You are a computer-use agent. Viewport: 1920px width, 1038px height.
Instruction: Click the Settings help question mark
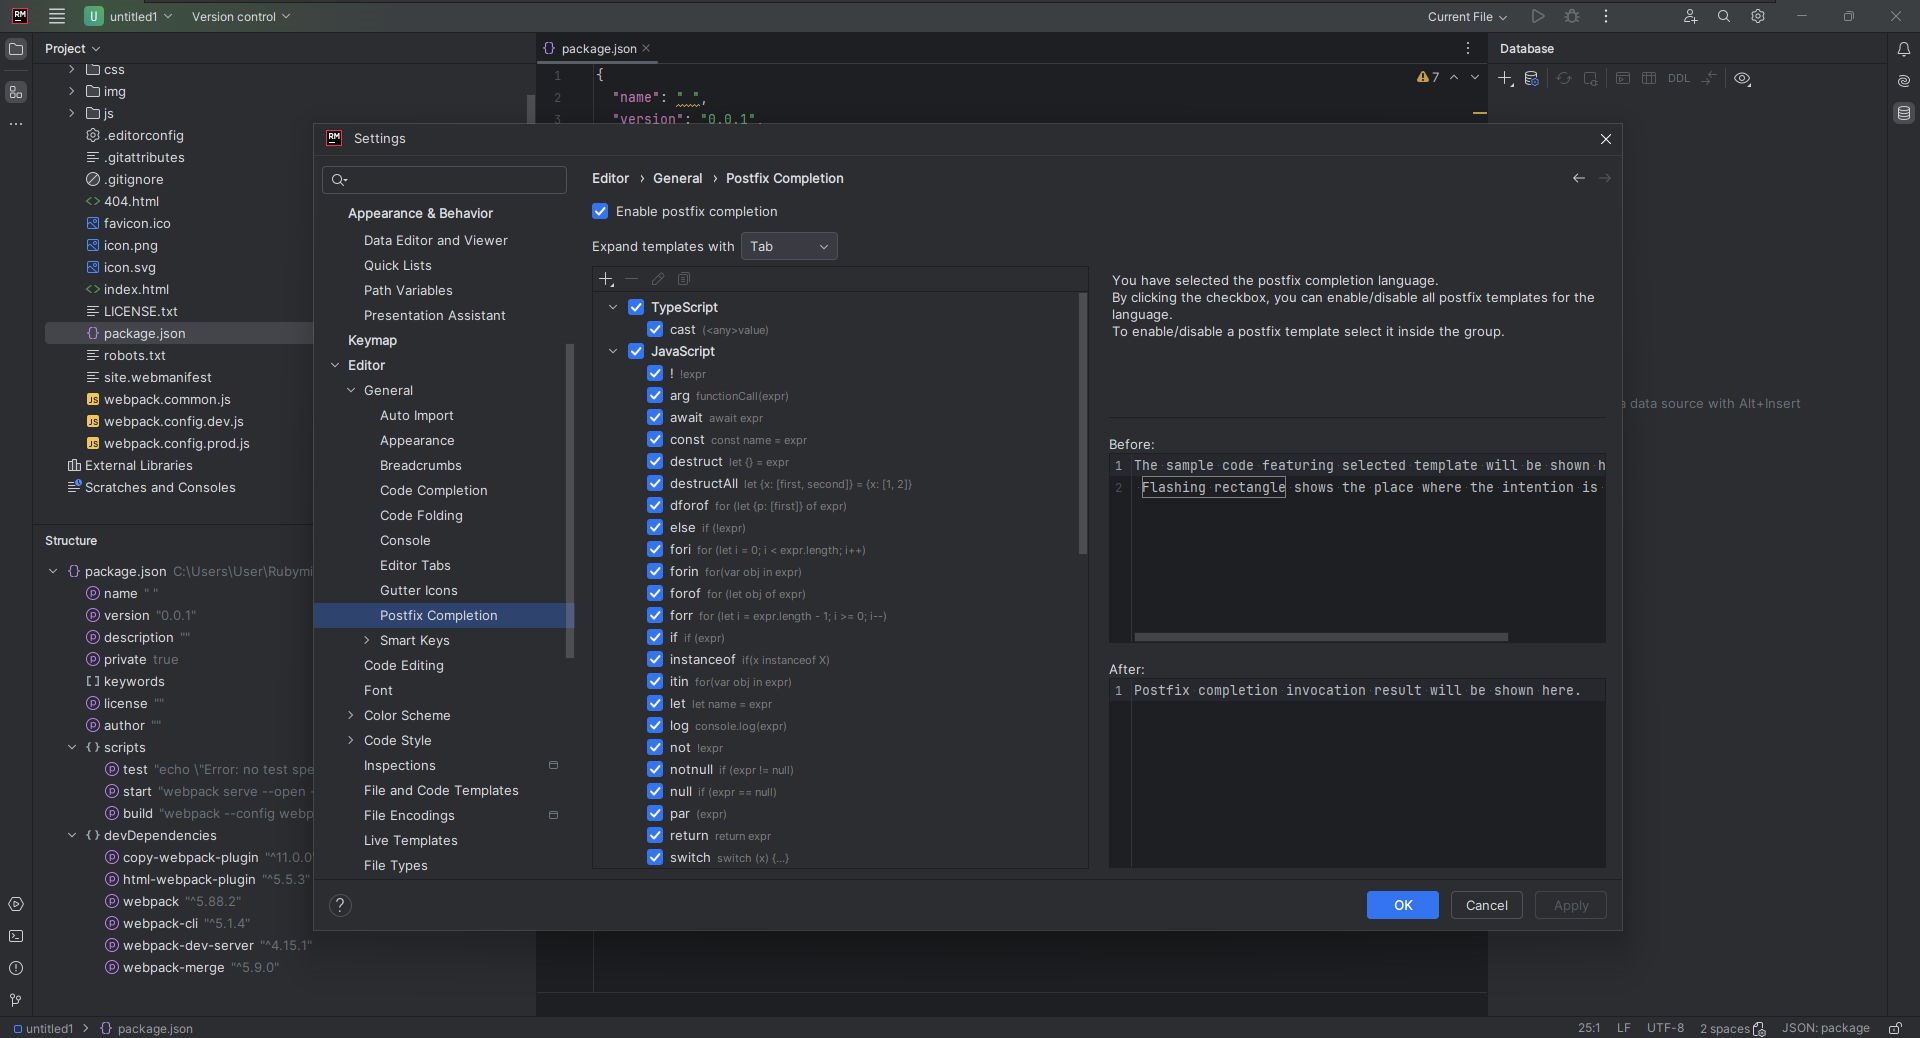pos(340,905)
